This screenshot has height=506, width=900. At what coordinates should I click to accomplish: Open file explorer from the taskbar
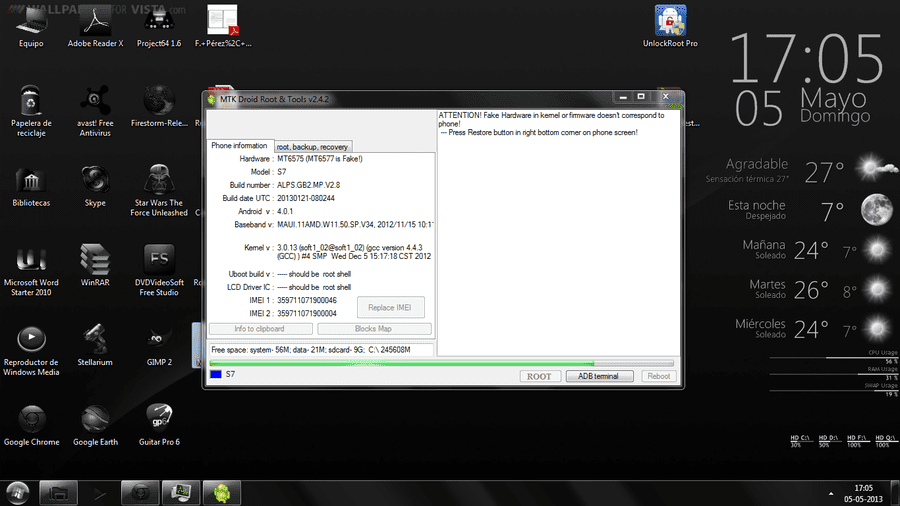tap(59, 493)
